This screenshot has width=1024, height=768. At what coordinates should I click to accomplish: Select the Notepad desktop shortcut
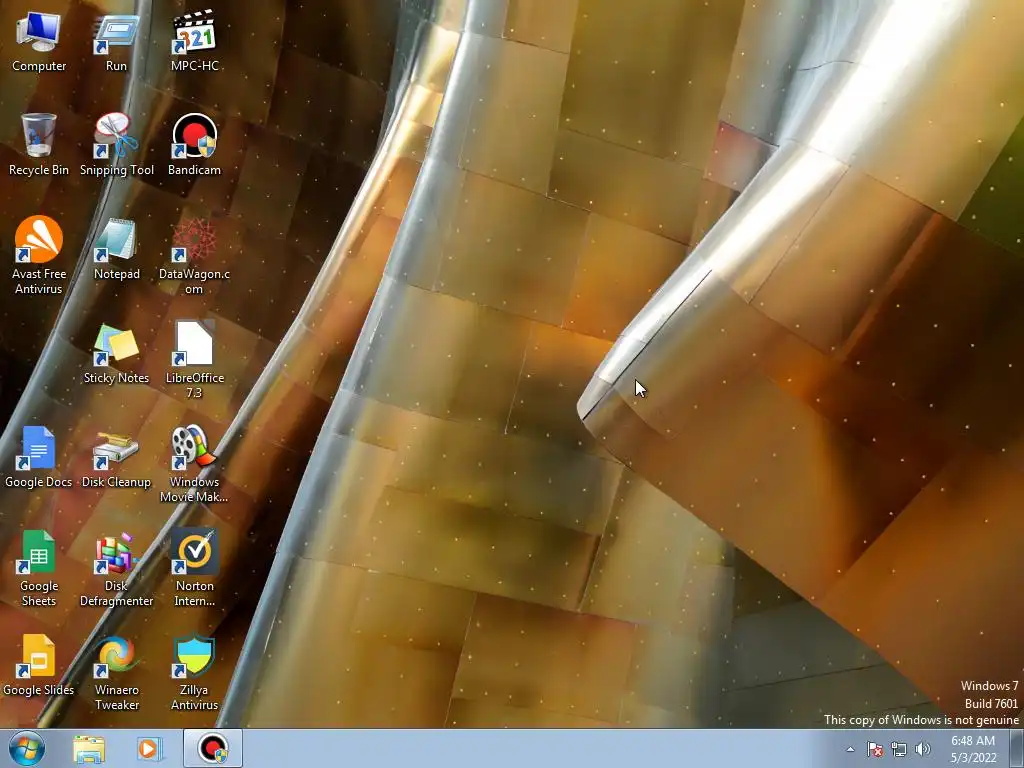coord(116,249)
